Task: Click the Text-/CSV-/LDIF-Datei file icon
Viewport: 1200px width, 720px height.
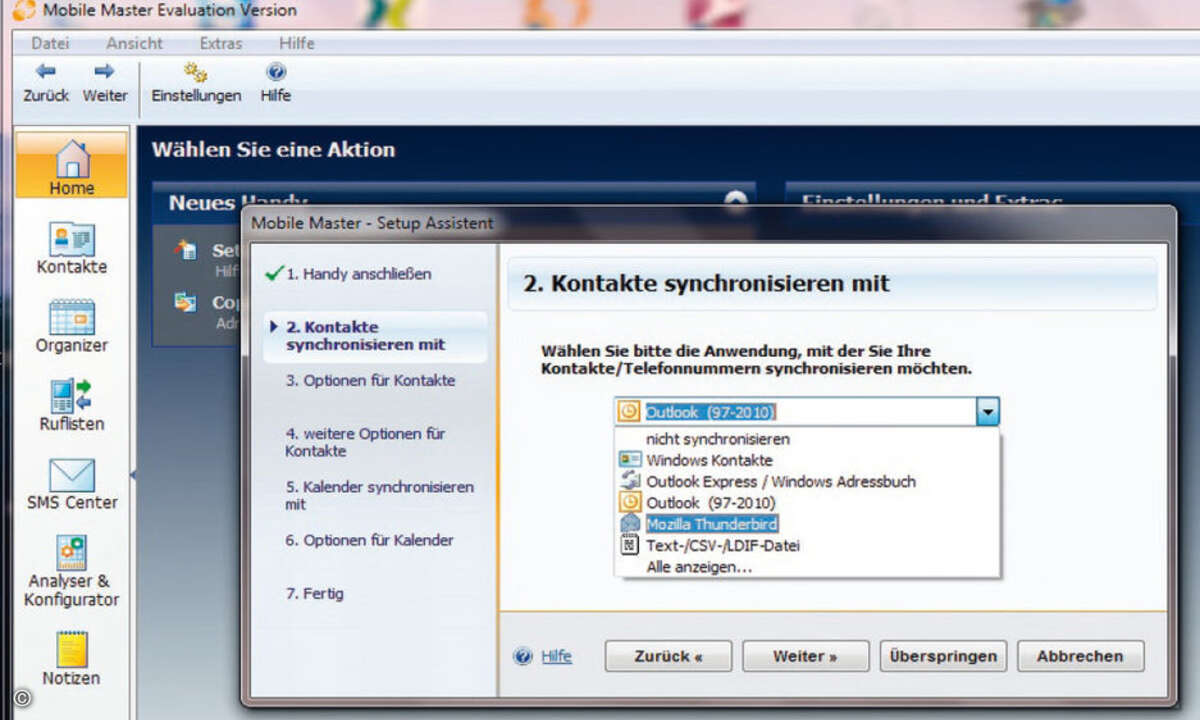Action: tap(630, 545)
